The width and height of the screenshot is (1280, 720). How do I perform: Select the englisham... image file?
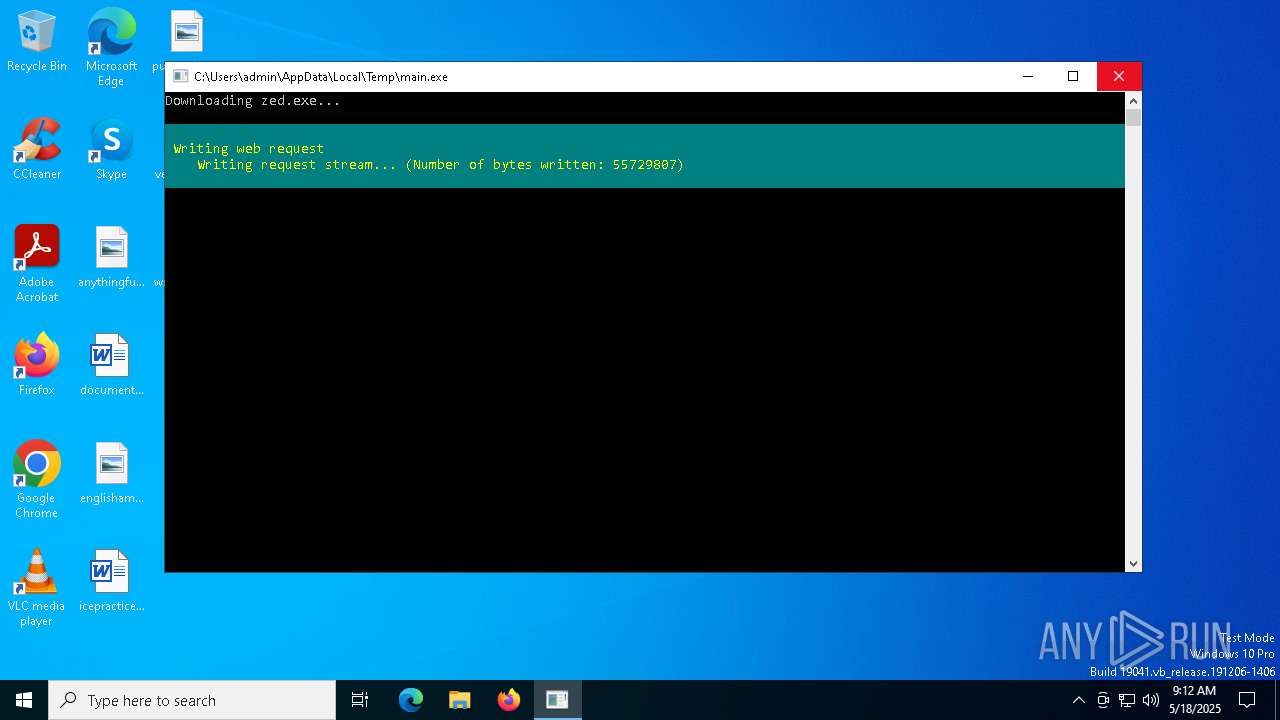click(x=111, y=474)
